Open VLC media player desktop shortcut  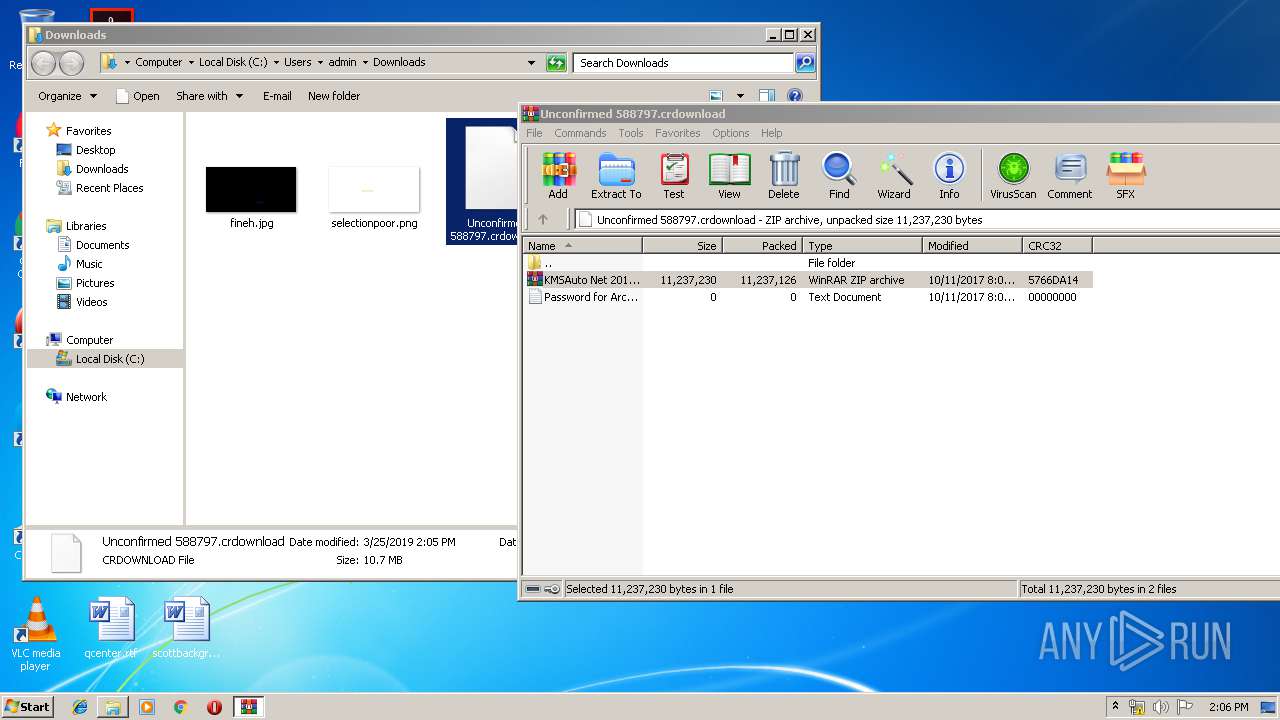(x=36, y=635)
